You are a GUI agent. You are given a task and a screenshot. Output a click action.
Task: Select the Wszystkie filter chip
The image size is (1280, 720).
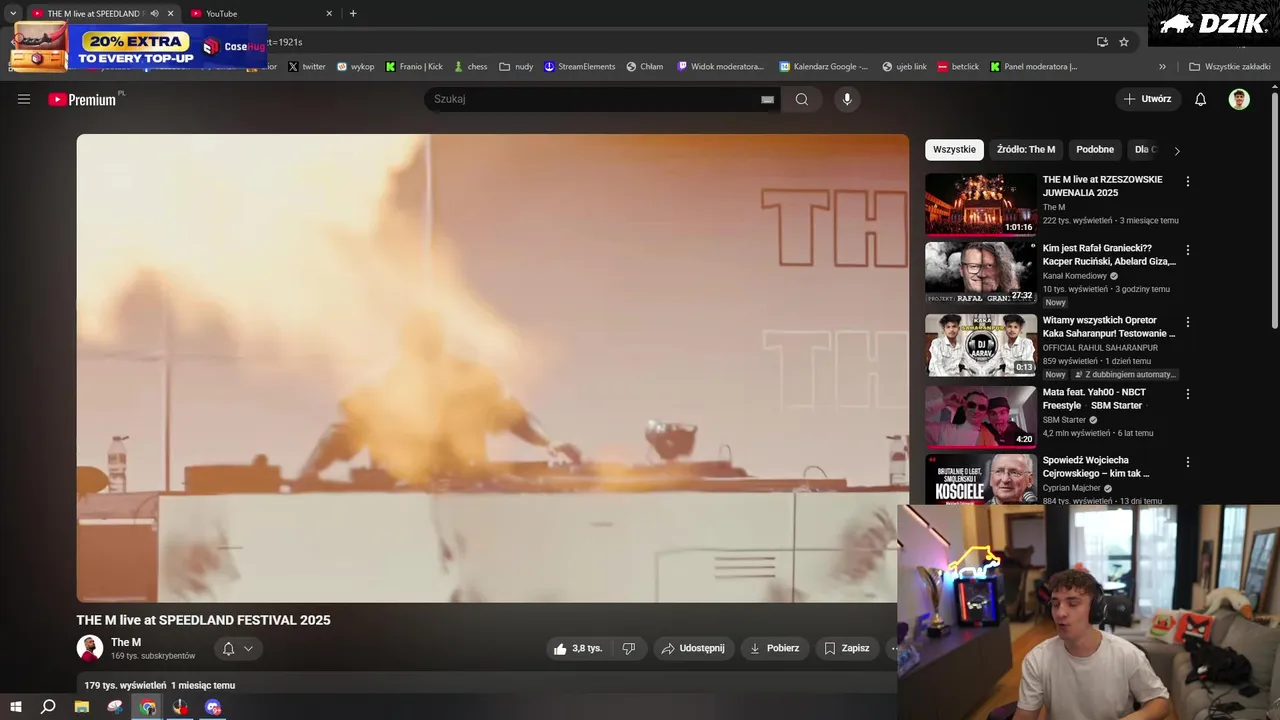click(954, 149)
